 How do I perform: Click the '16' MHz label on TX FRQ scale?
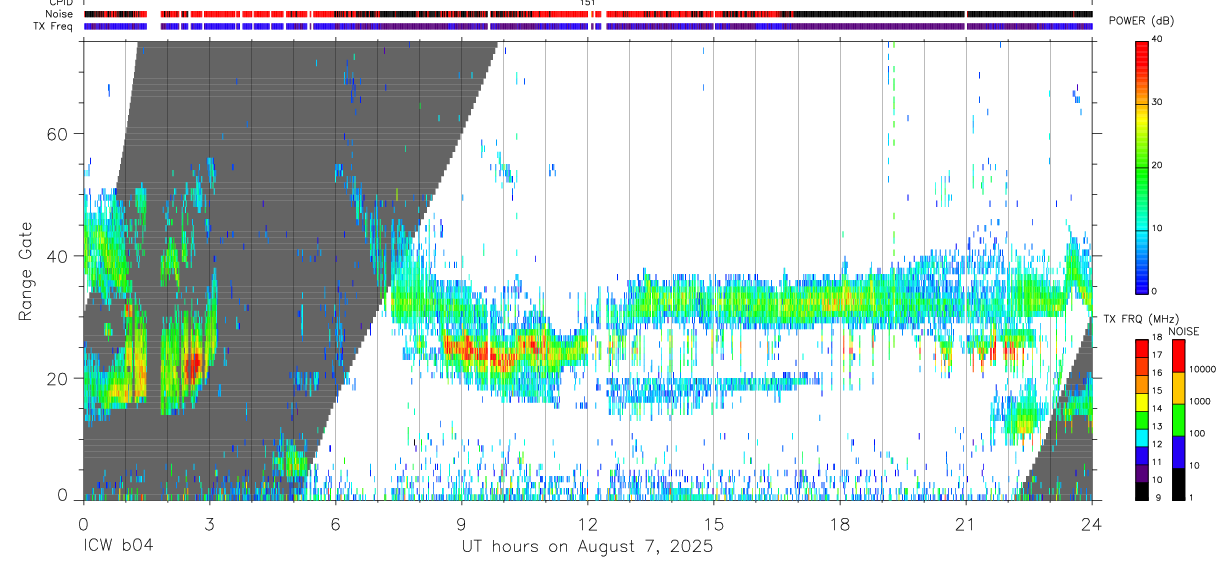(1157, 373)
